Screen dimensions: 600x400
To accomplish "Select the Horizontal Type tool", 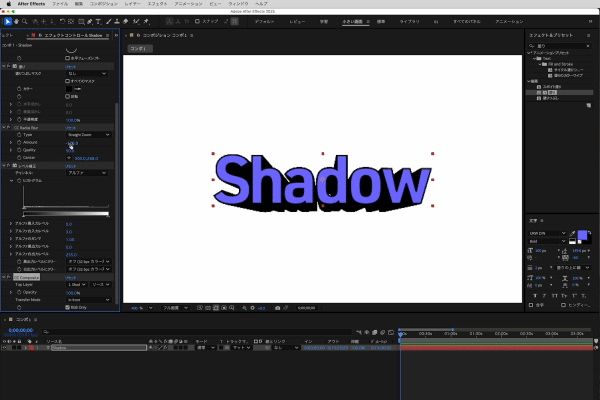I will pos(98,21).
